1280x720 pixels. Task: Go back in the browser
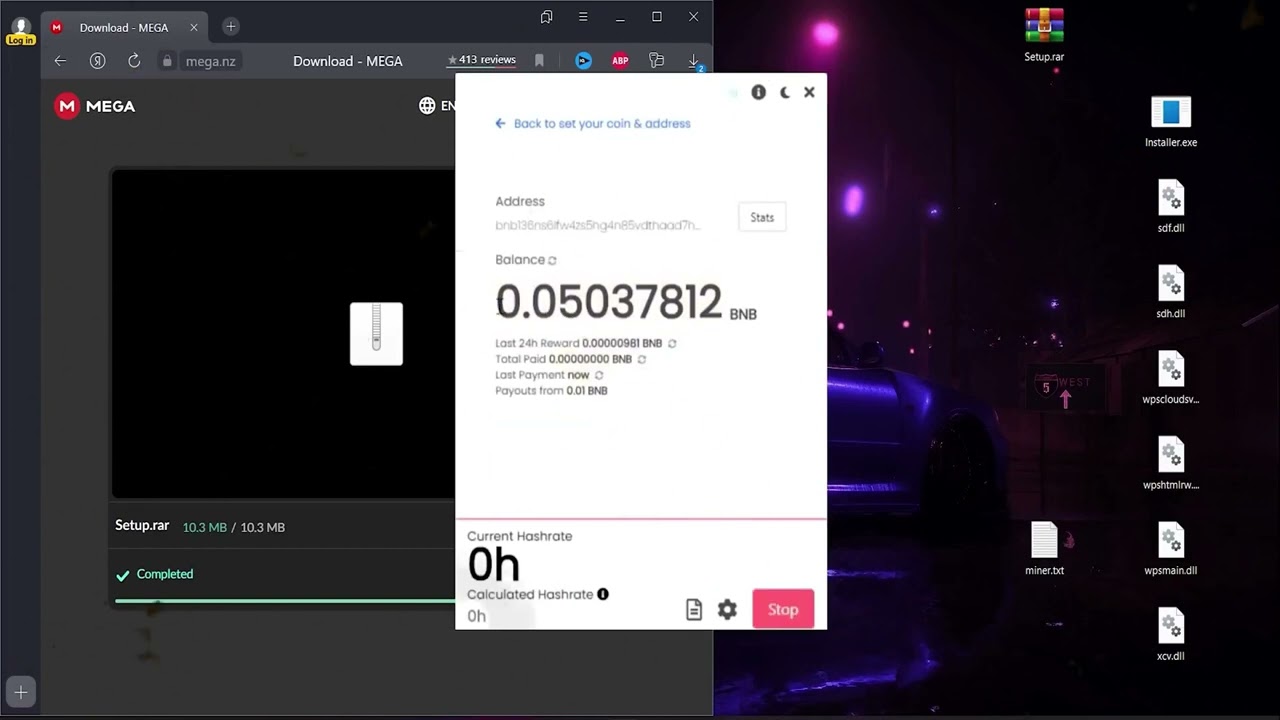click(60, 61)
